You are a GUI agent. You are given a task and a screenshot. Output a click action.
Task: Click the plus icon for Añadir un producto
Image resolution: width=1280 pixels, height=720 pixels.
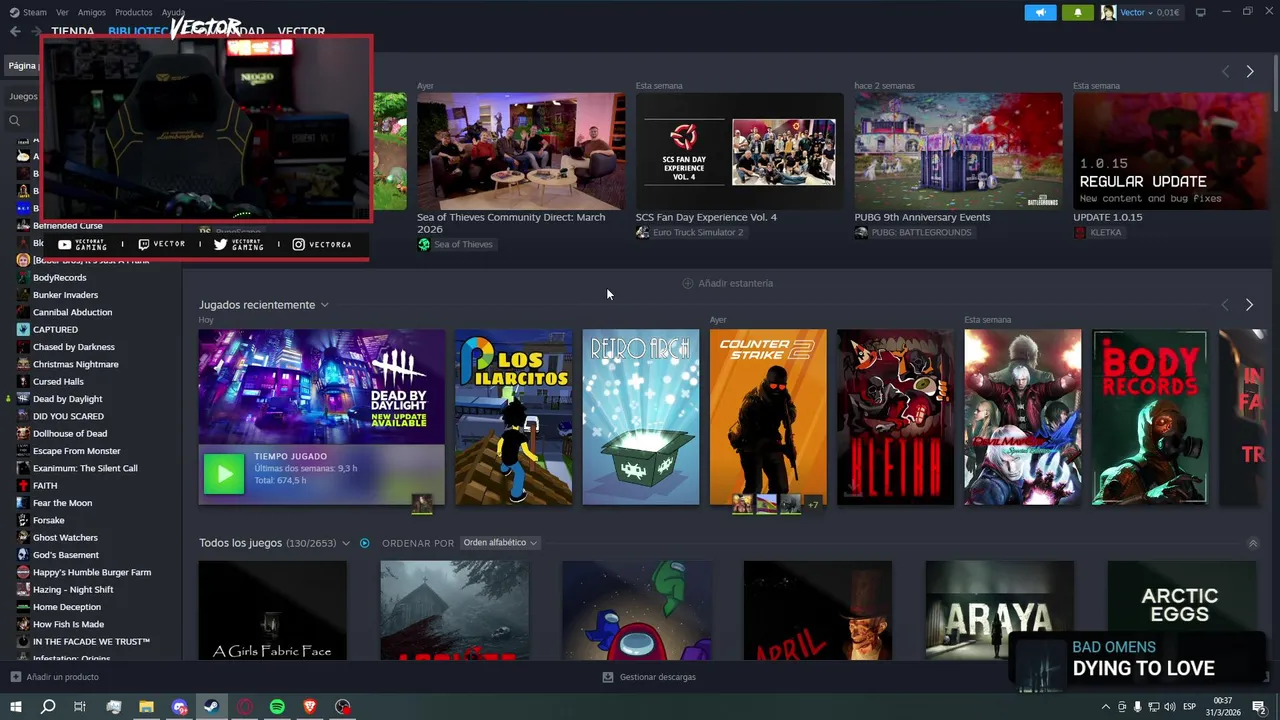tap(15, 677)
